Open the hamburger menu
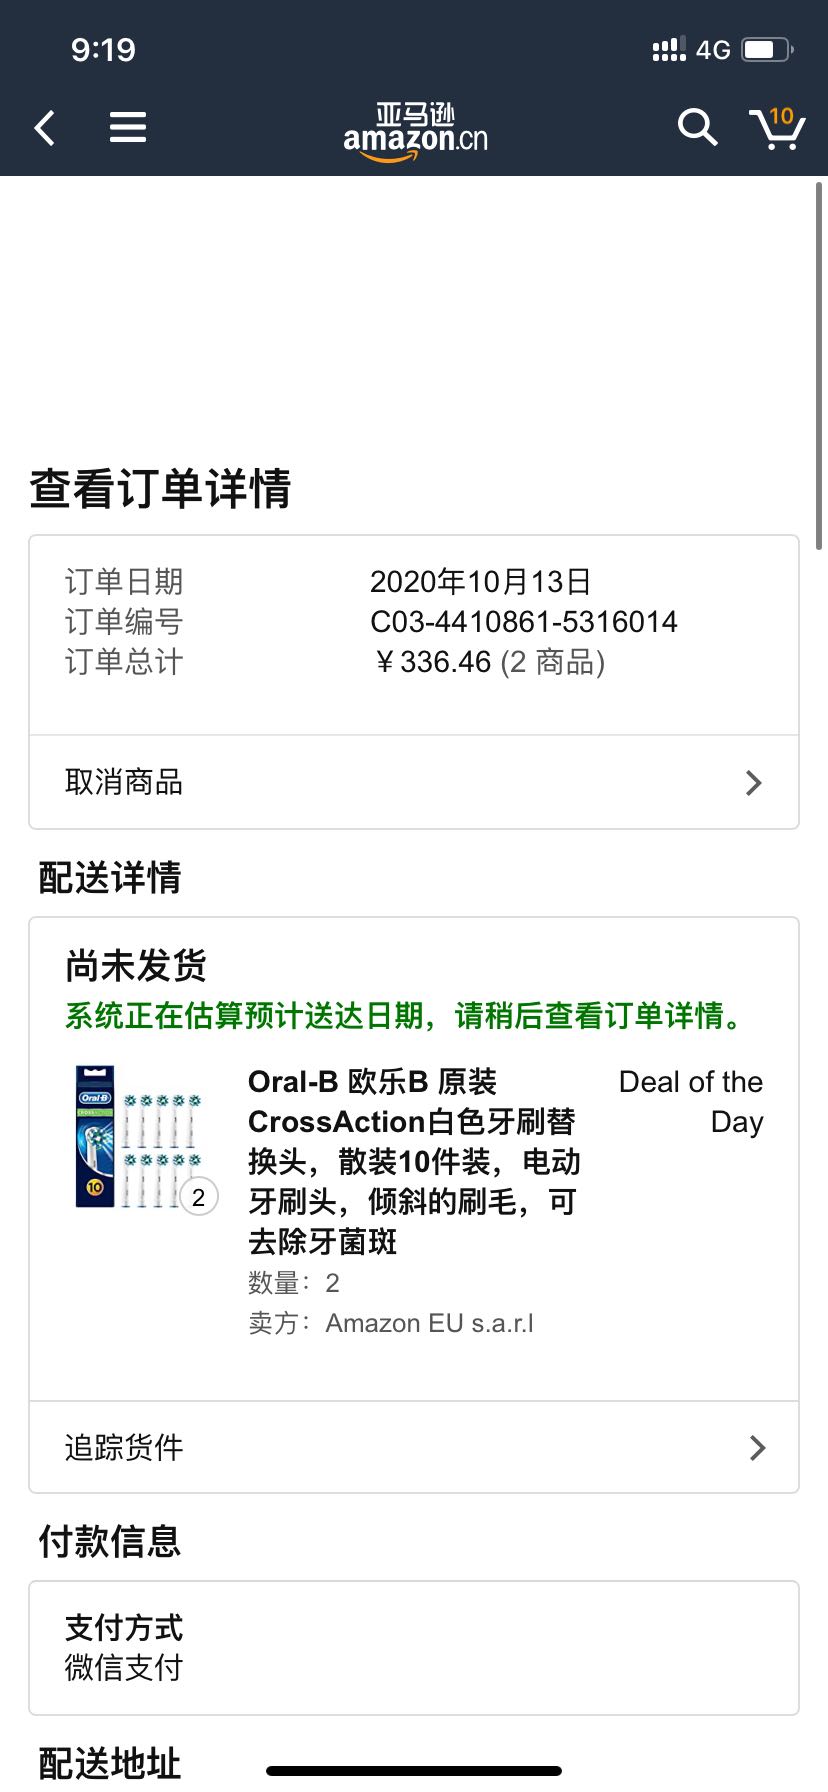828x1792 pixels. pyautogui.click(x=128, y=127)
